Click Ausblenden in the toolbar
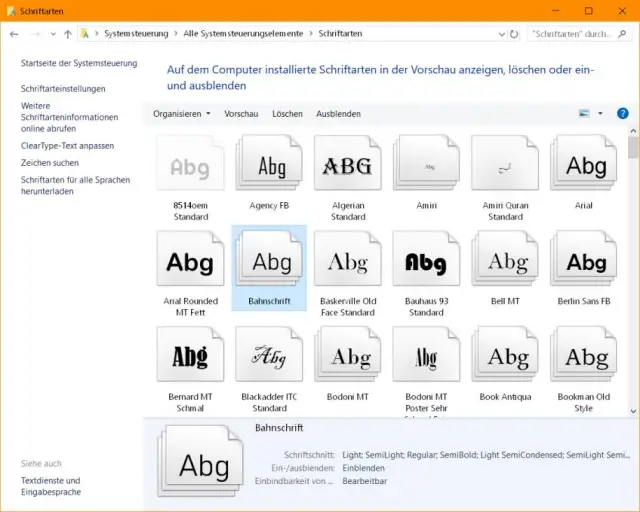The height and width of the screenshot is (512, 640). (338, 114)
